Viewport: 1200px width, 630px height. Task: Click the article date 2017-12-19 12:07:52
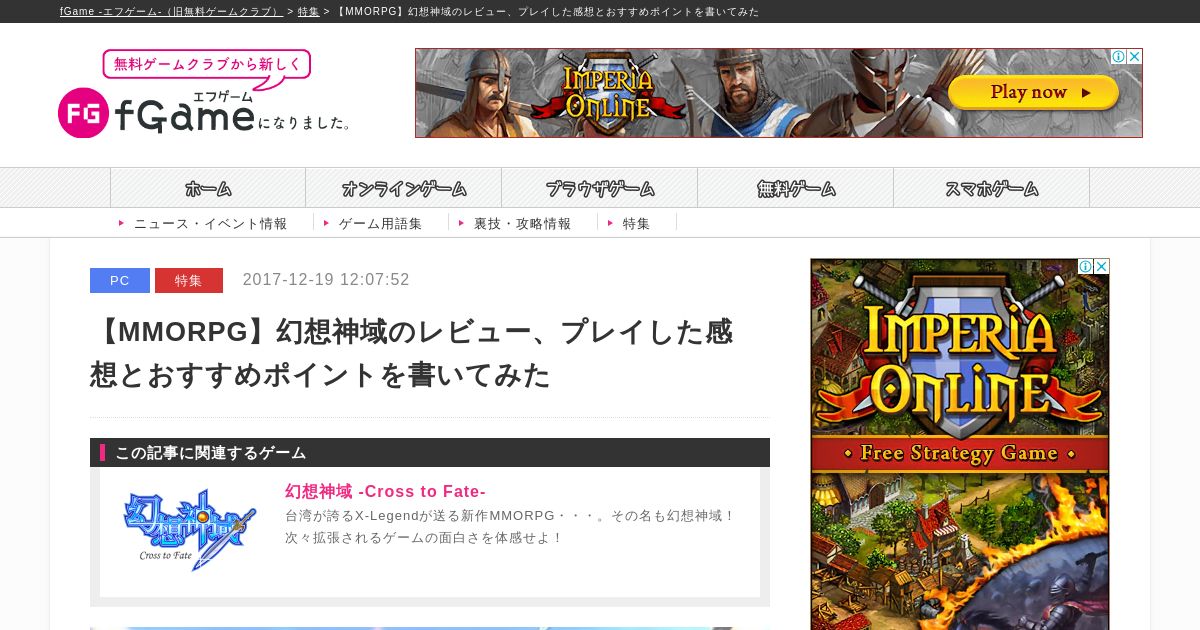point(326,280)
